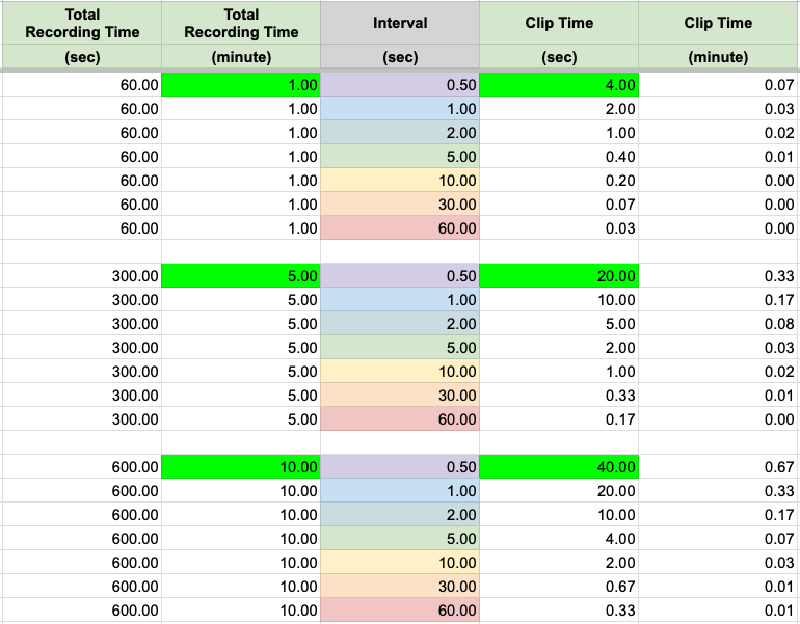Click the "Total Recording Time" header above "(sec)"

point(82,23)
